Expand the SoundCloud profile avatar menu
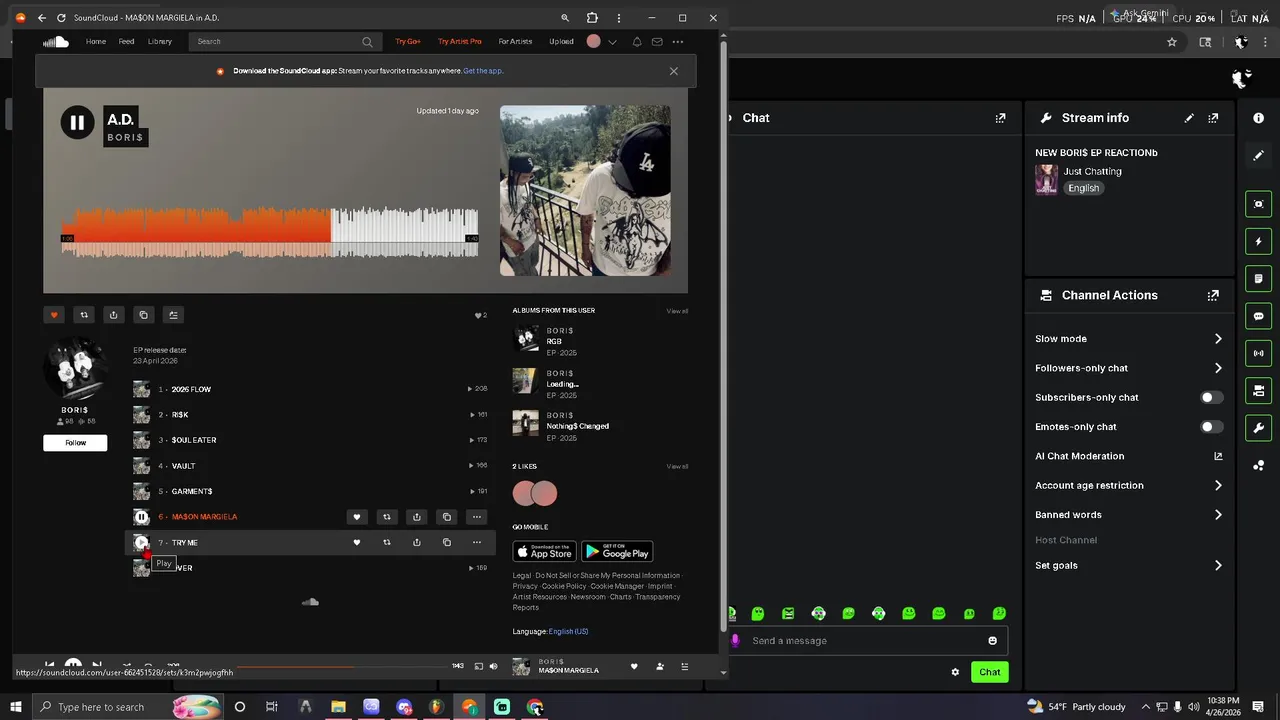 click(x=601, y=42)
